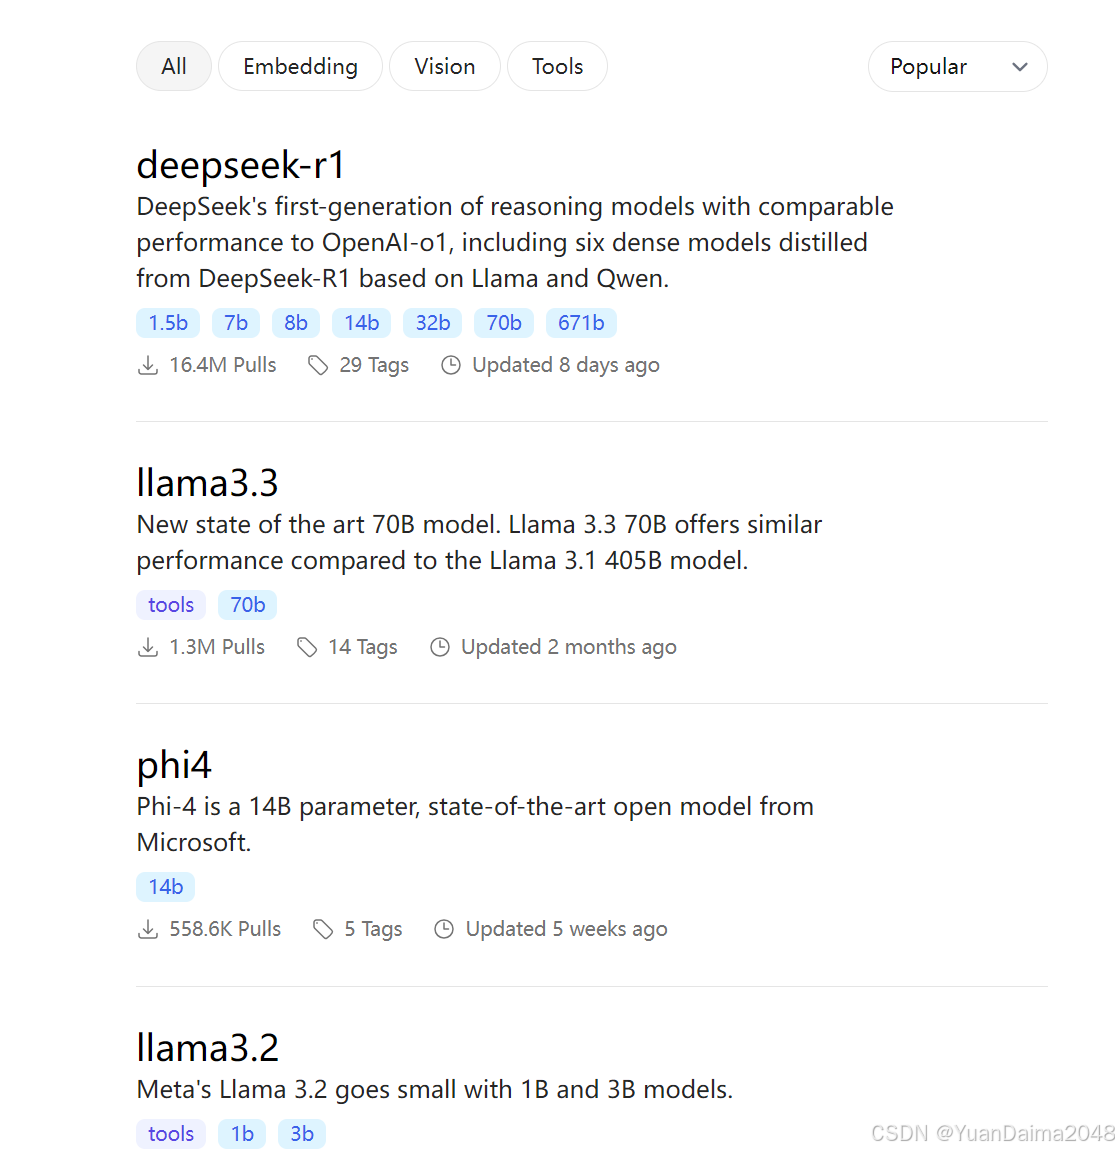Click the 558.6K Pulls text
Image resolution: width=1119 pixels, height=1153 pixels.
(225, 929)
